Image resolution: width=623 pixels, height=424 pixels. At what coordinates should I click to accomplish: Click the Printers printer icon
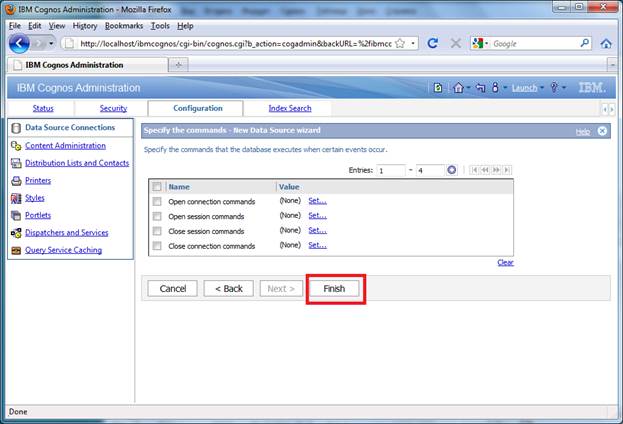point(16,181)
